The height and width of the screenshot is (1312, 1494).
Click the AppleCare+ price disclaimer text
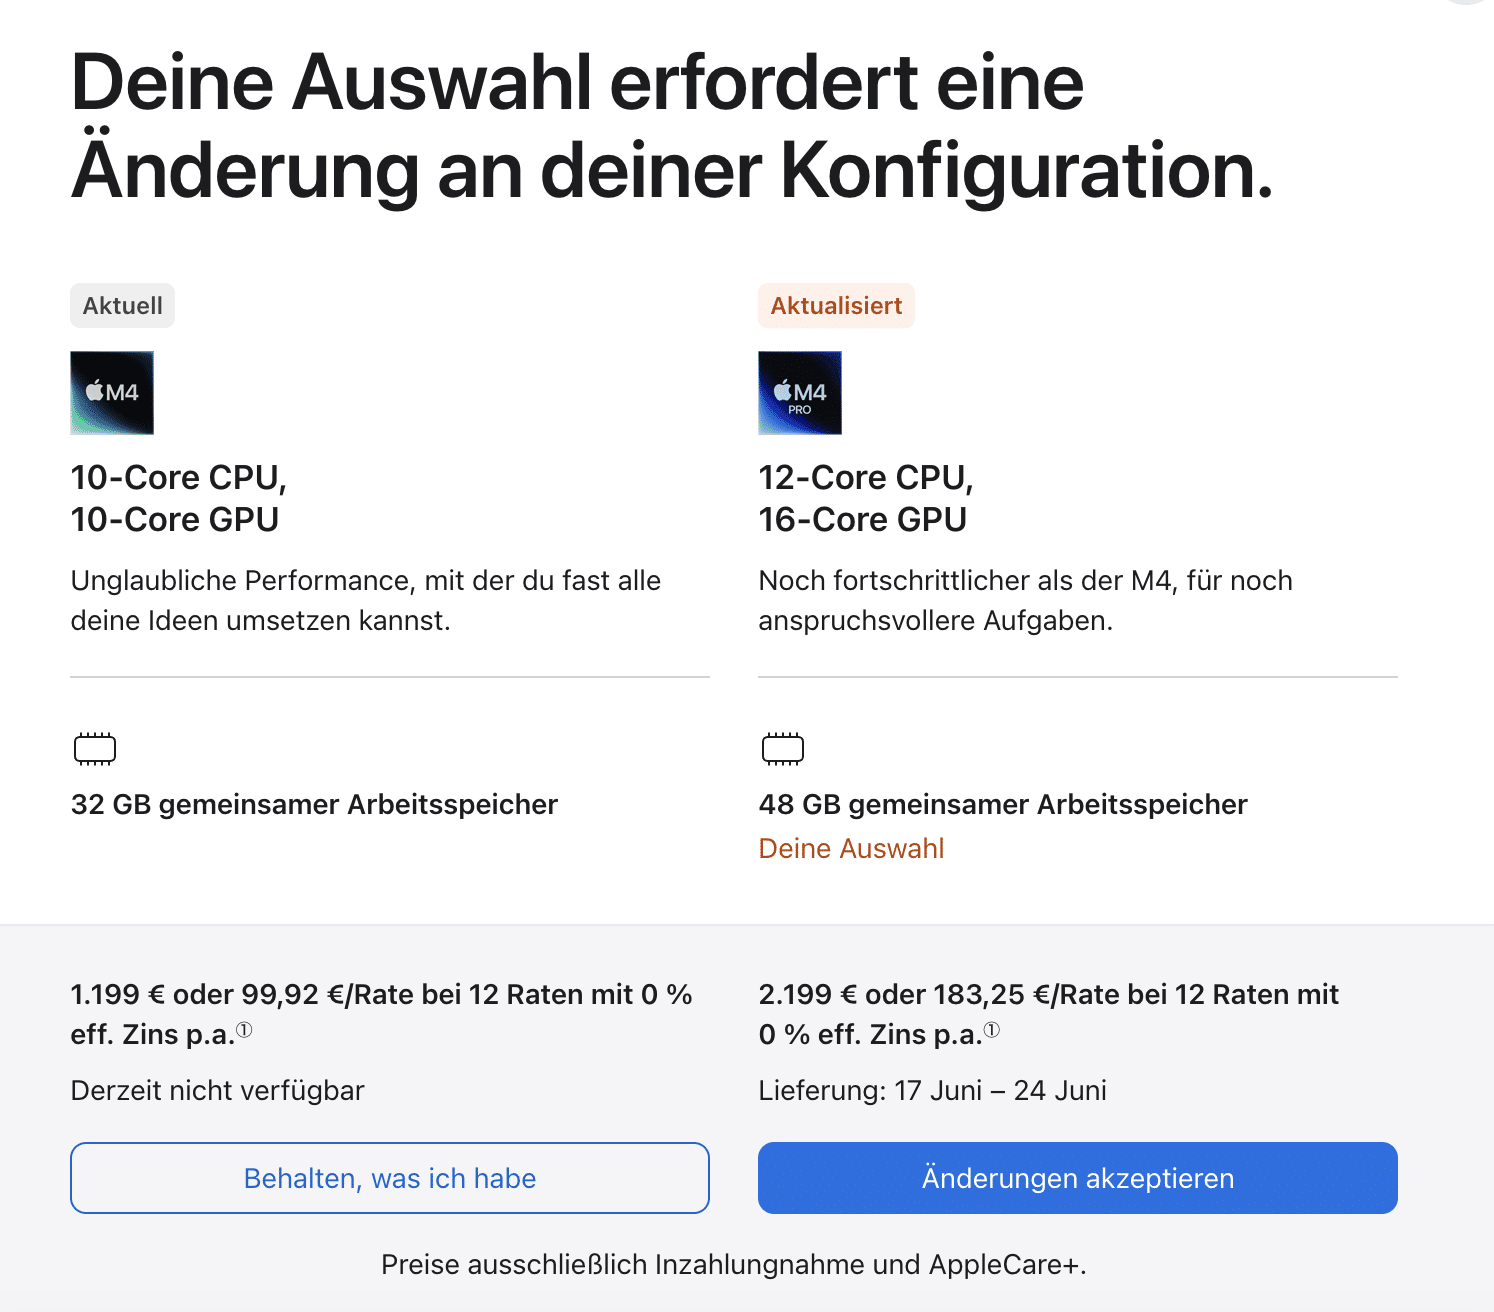(x=733, y=1265)
